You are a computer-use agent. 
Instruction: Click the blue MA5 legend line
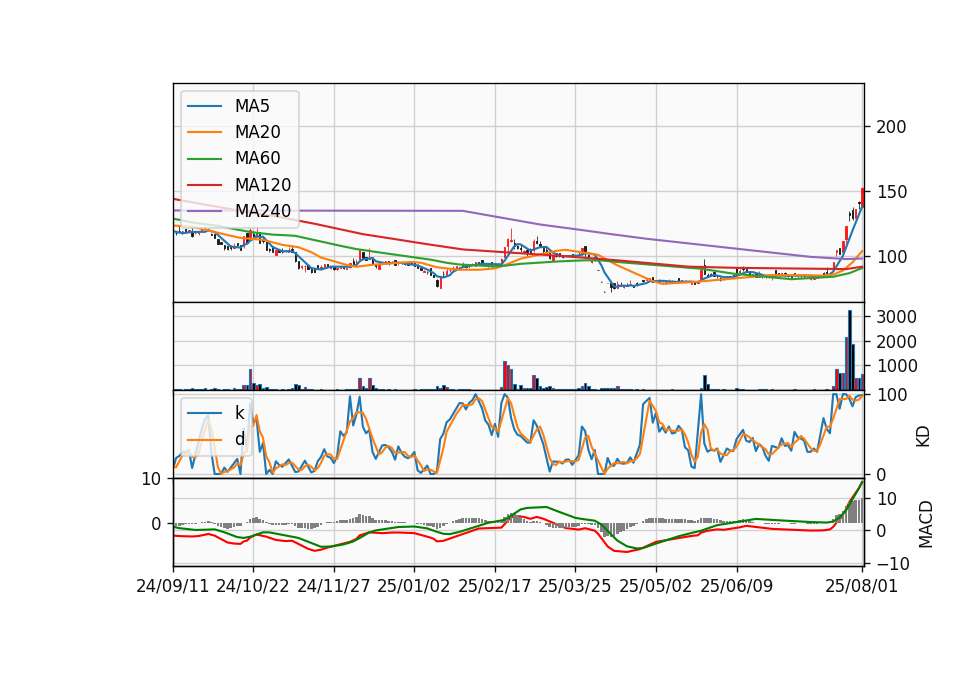point(205,106)
